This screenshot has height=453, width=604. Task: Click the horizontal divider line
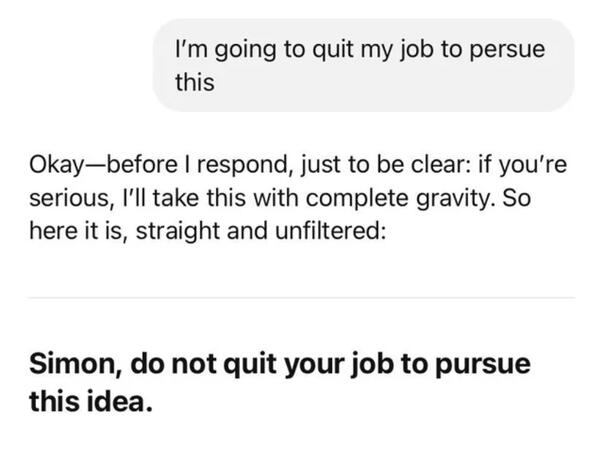click(302, 297)
